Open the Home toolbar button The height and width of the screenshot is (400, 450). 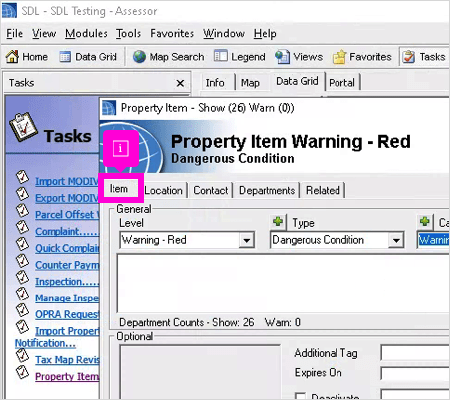(27, 57)
